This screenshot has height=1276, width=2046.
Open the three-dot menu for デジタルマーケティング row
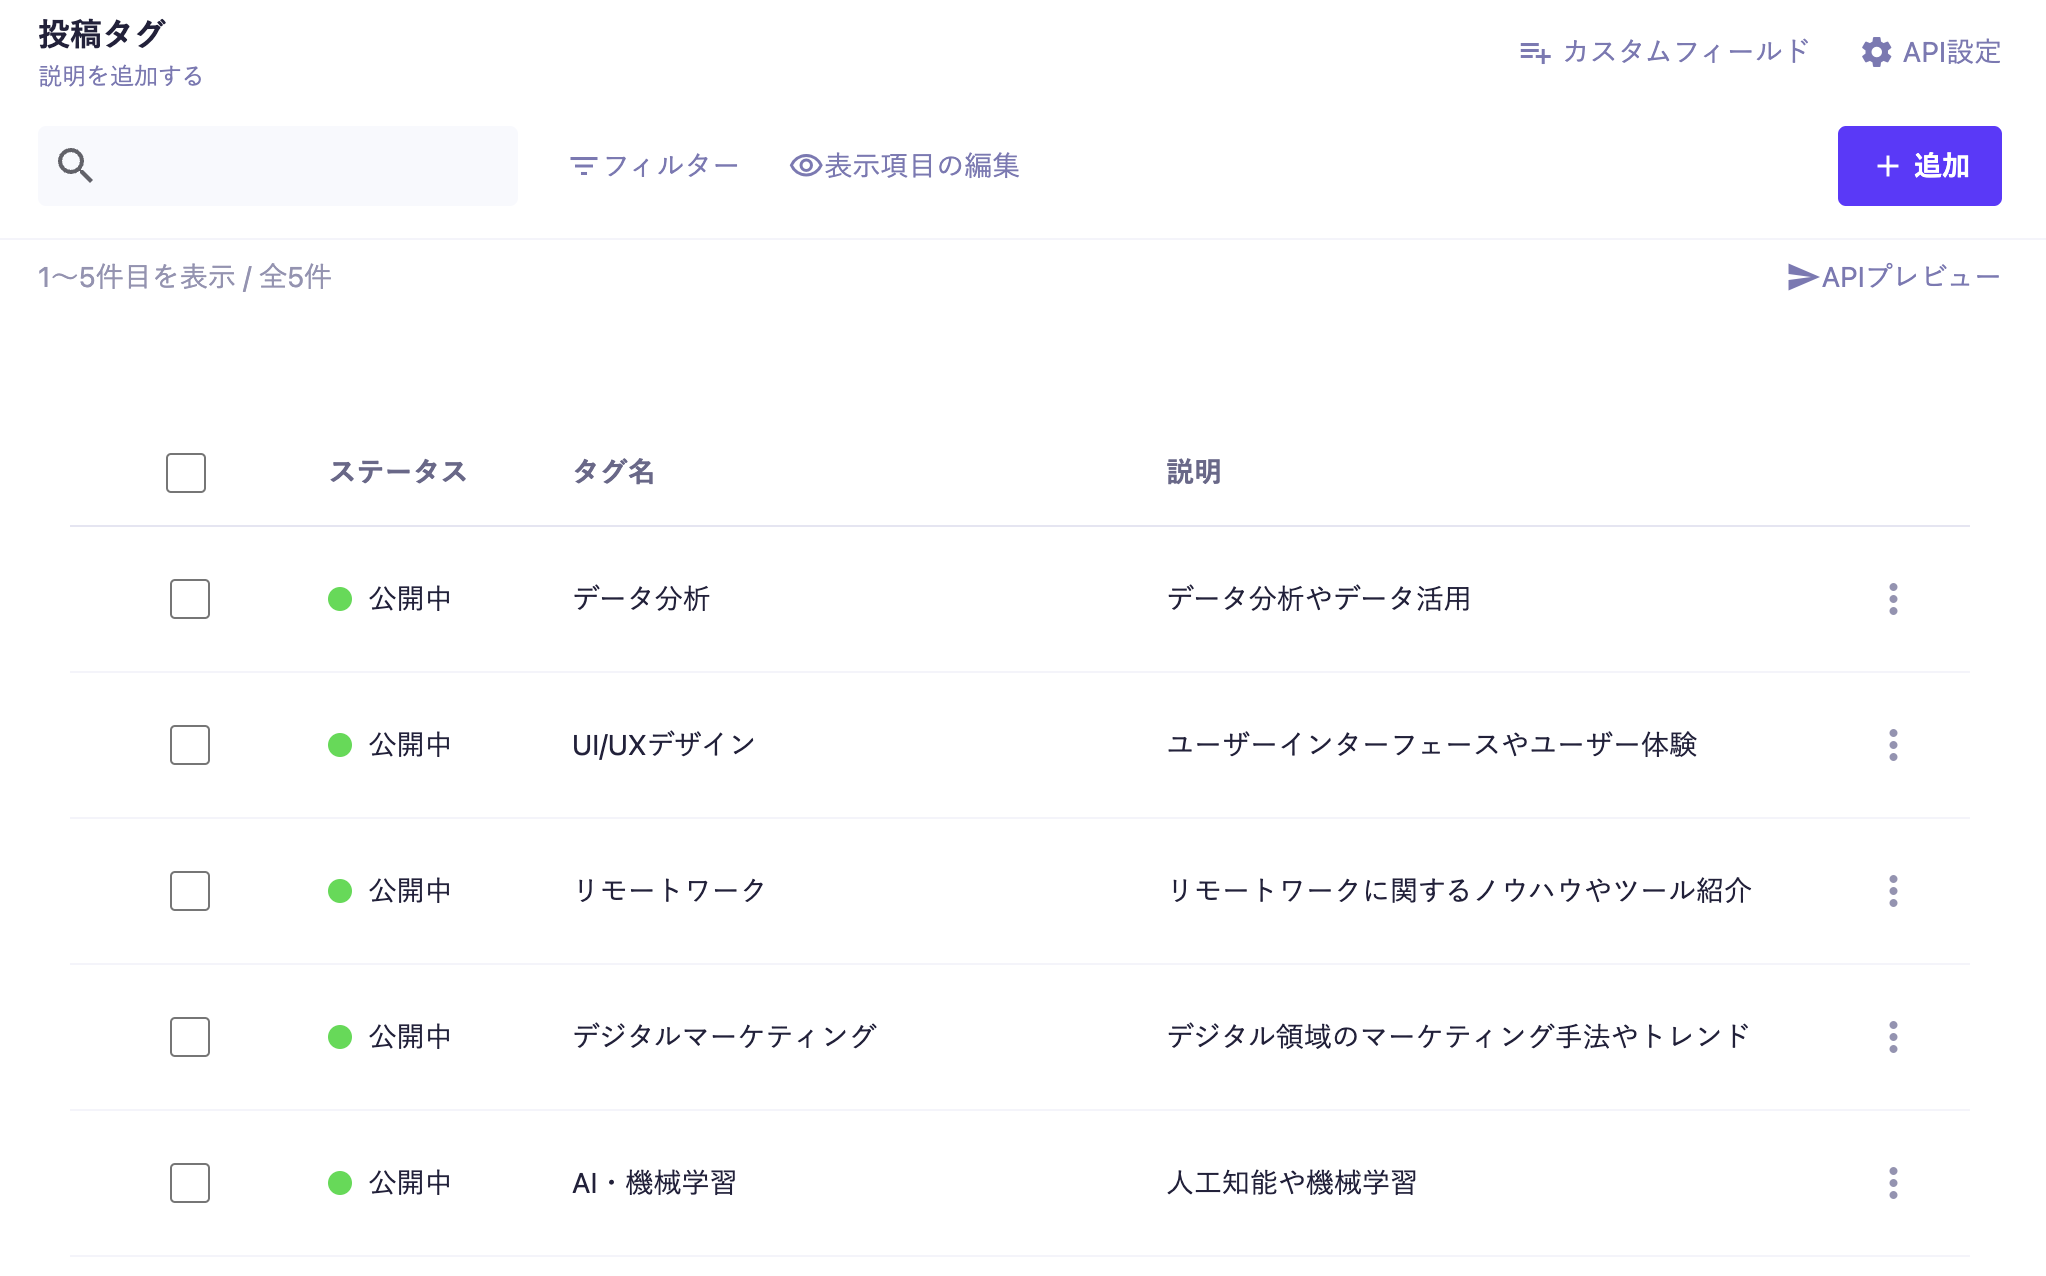point(1892,1037)
